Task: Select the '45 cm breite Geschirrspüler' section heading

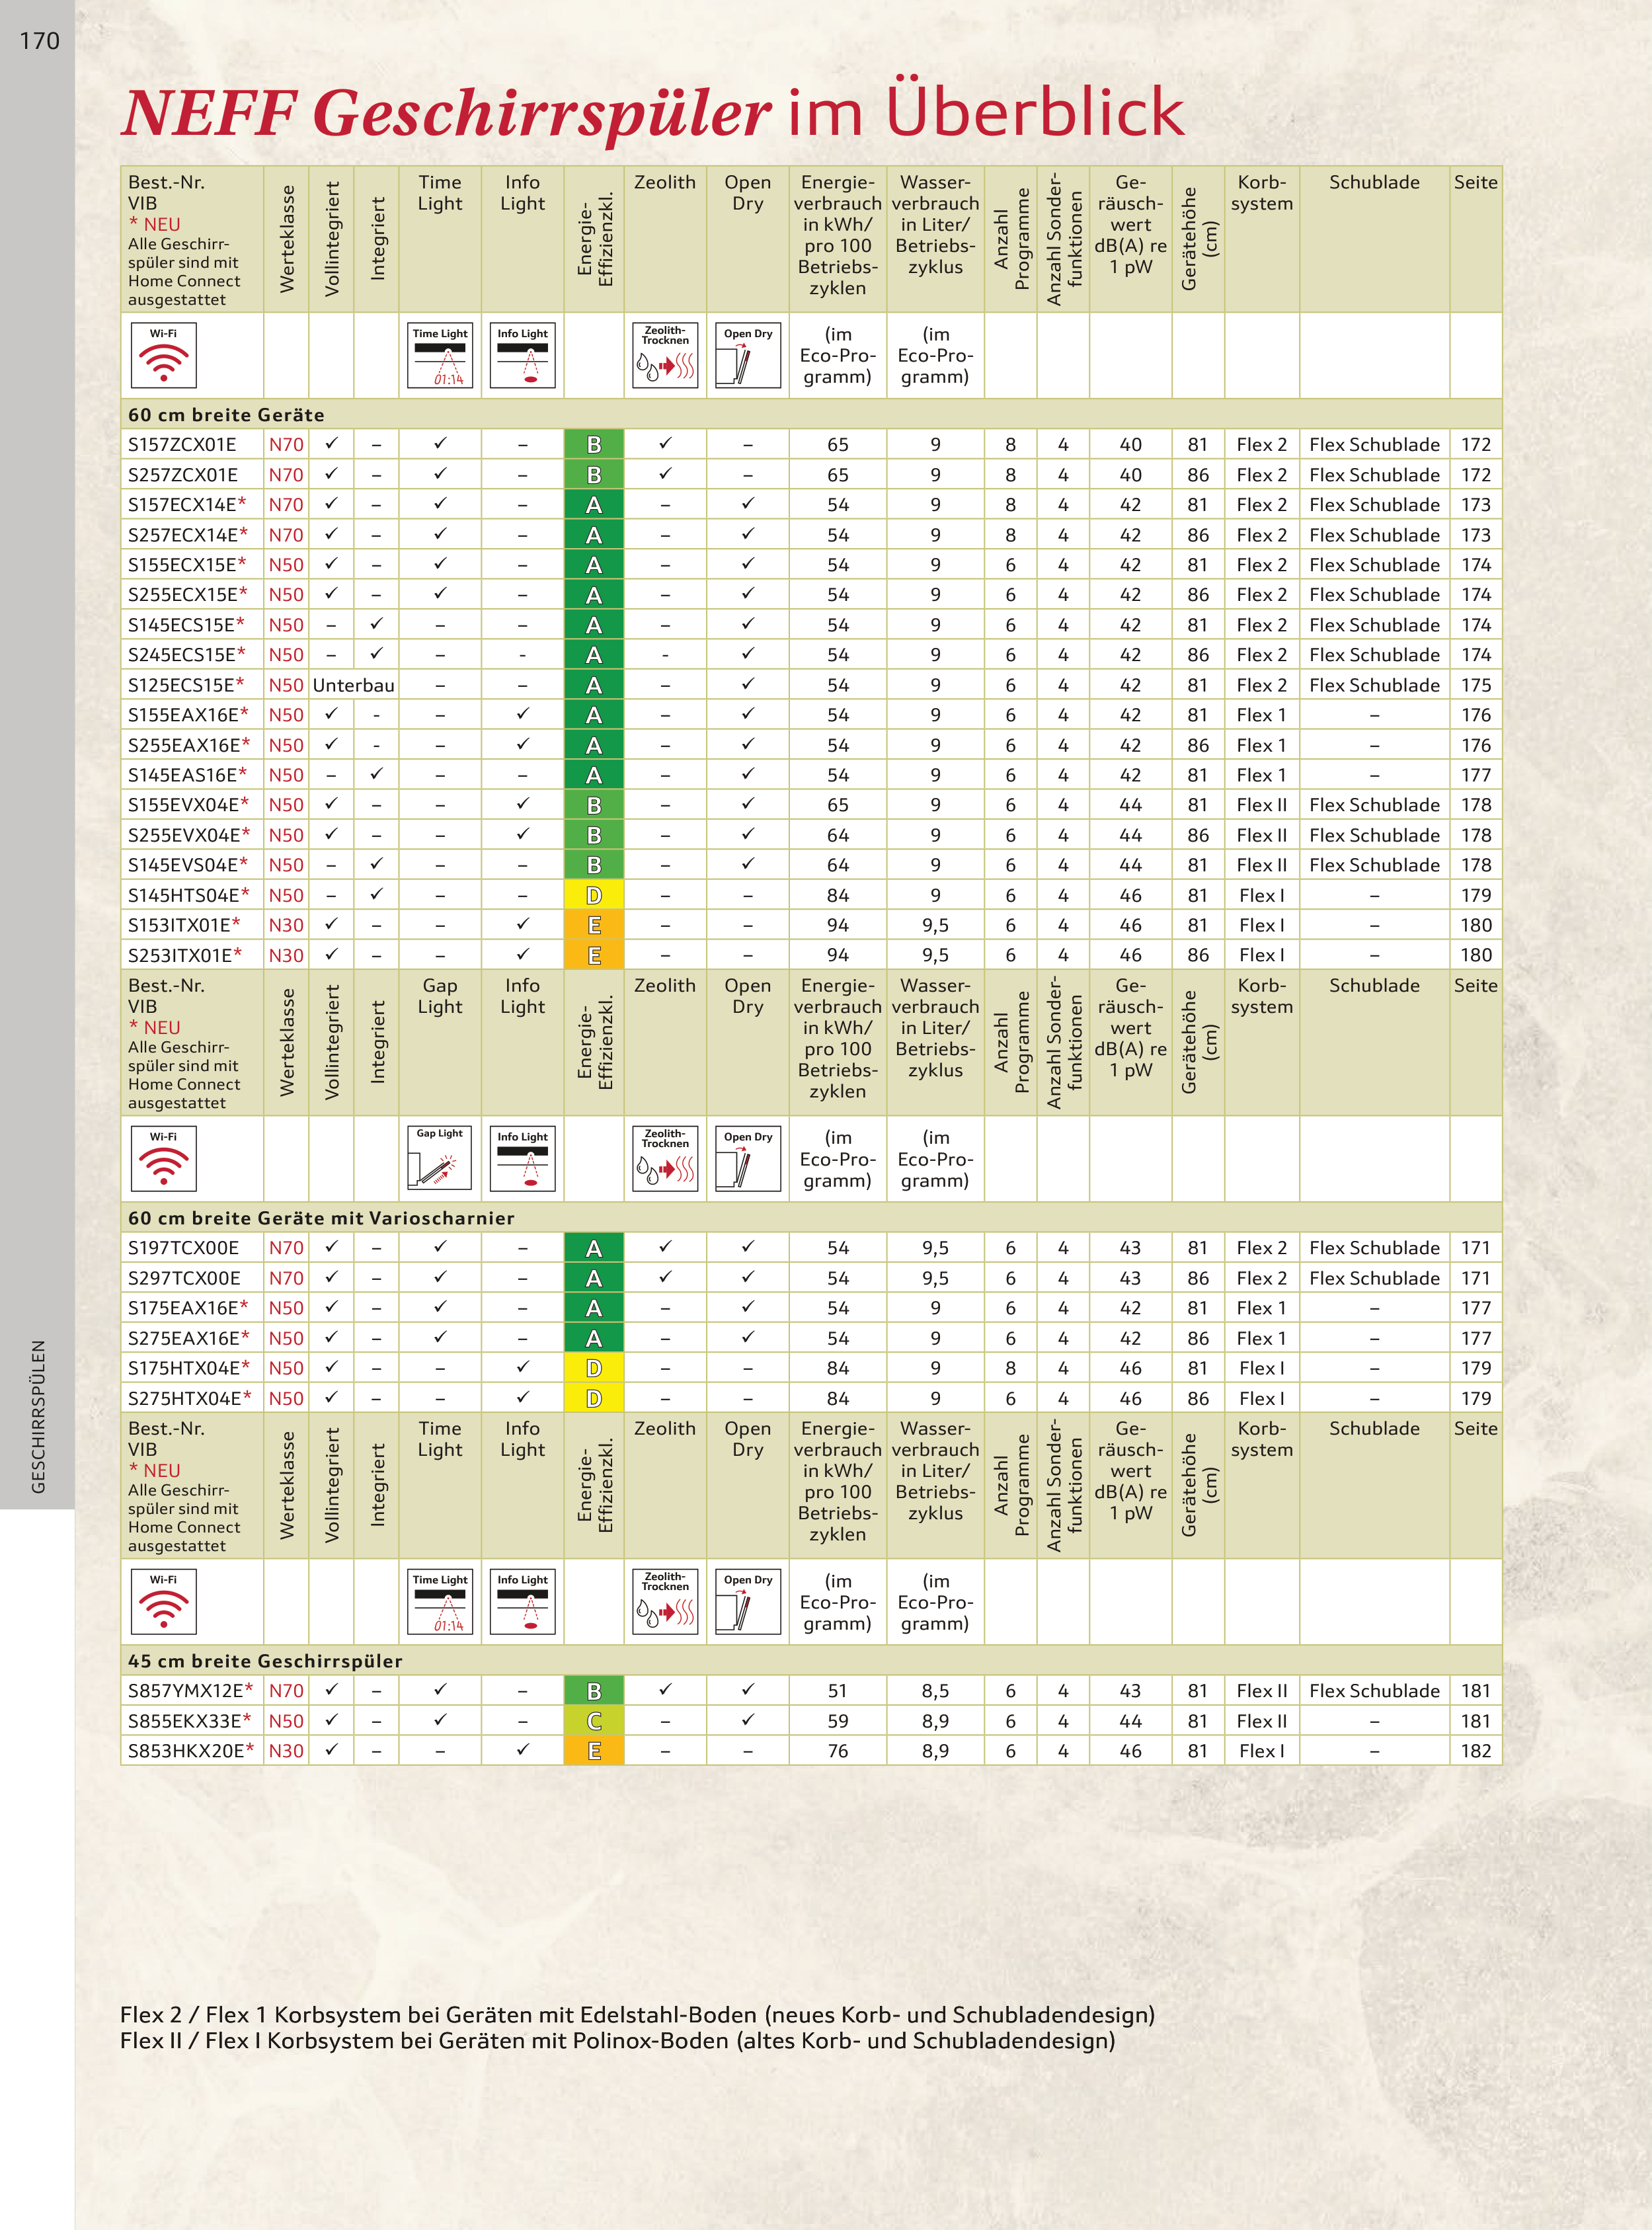Action: pos(265,1661)
